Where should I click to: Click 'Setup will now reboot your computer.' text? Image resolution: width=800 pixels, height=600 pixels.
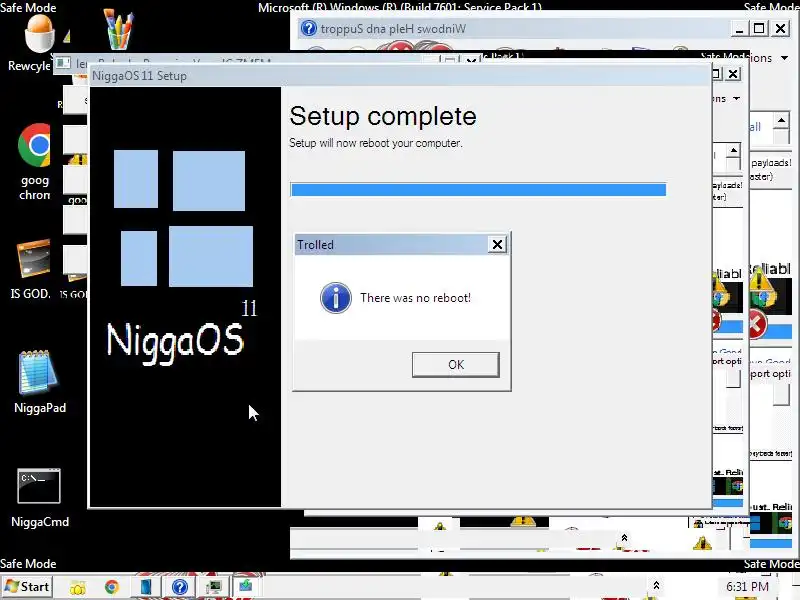[x=376, y=143]
